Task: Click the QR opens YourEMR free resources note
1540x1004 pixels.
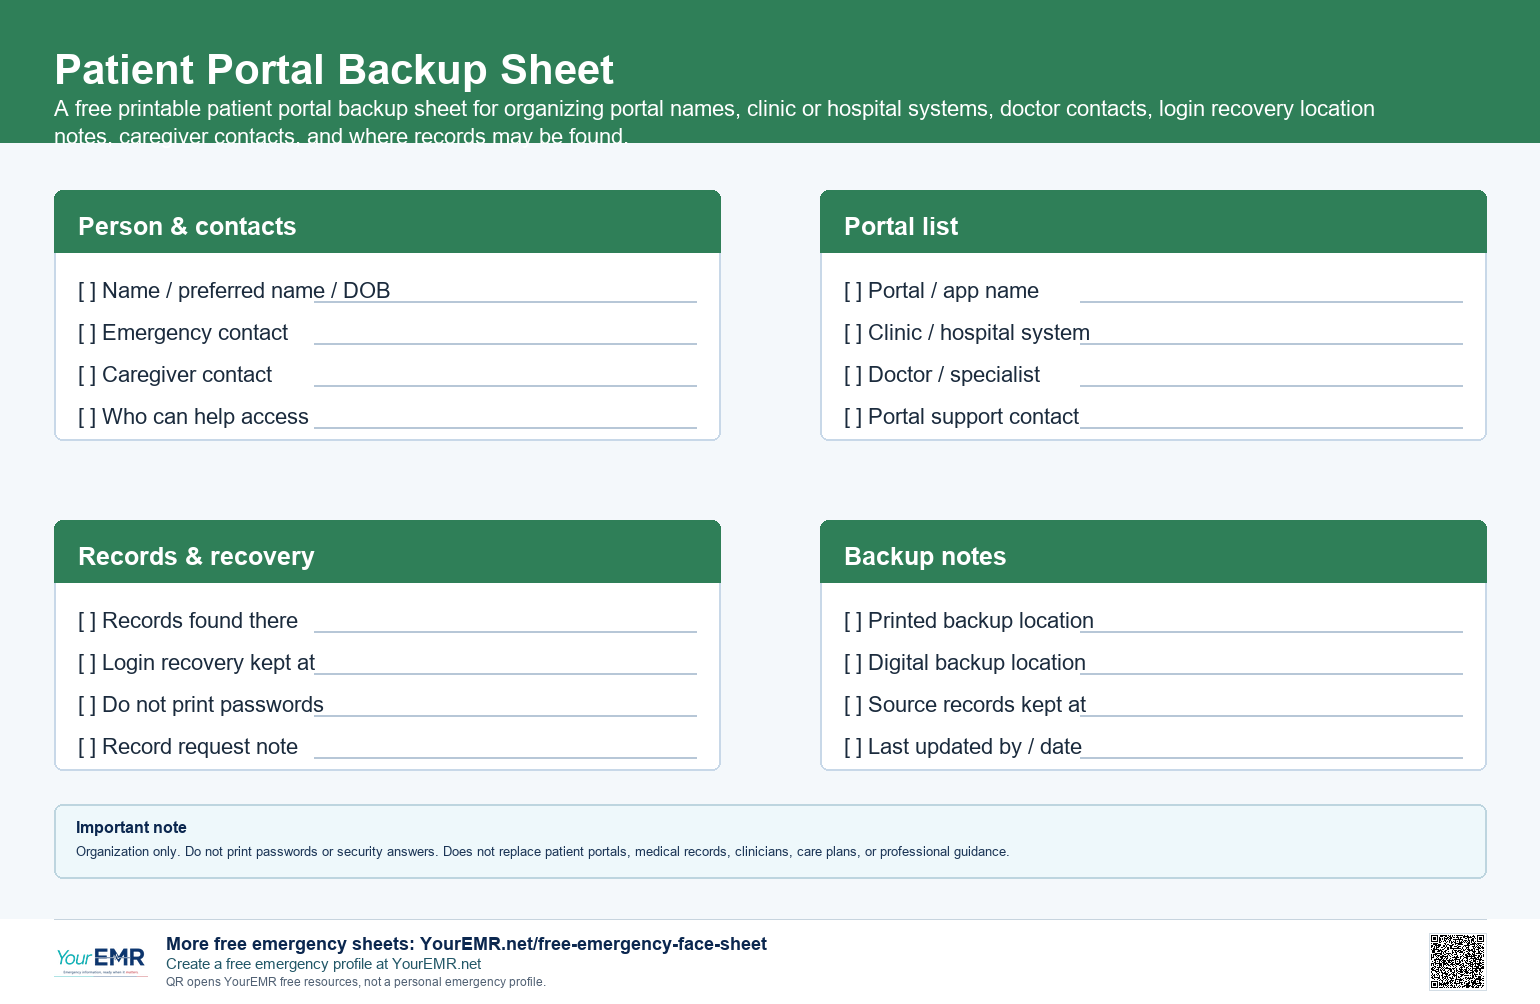Action: coord(356,982)
